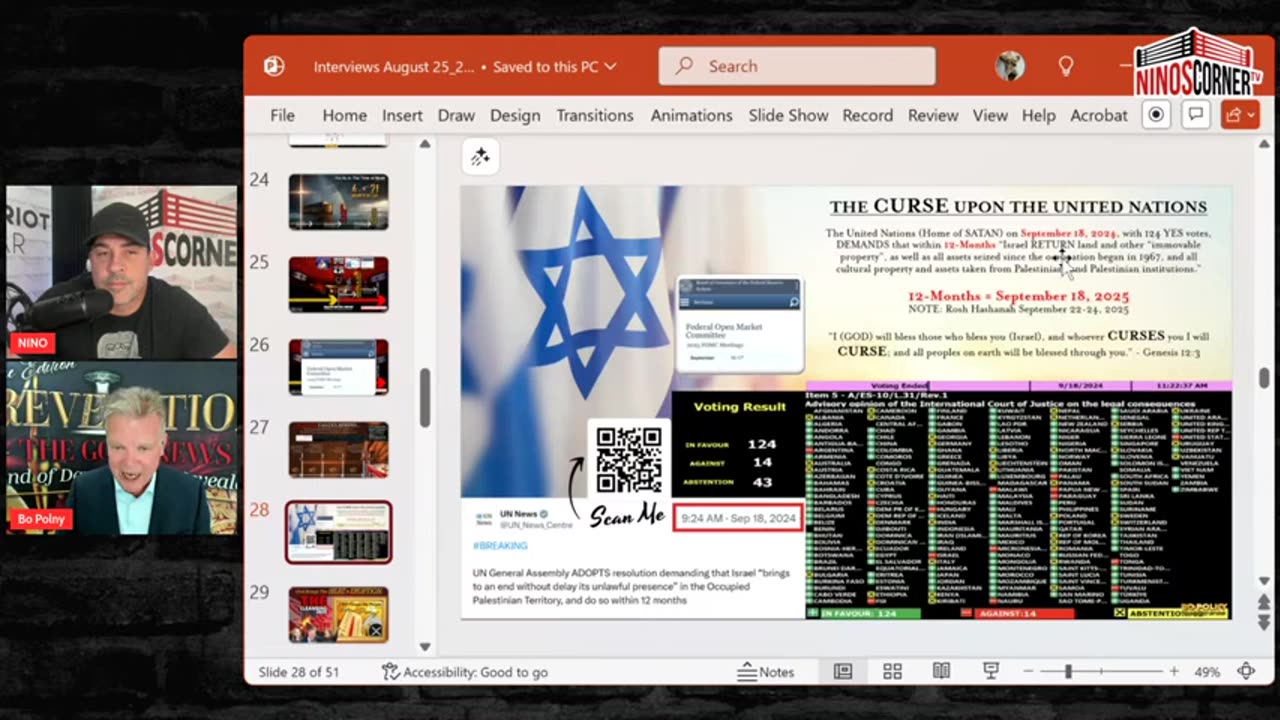Open the file save location dropdown chevron
This screenshot has width=1280, height=720.
coord(610,67)
